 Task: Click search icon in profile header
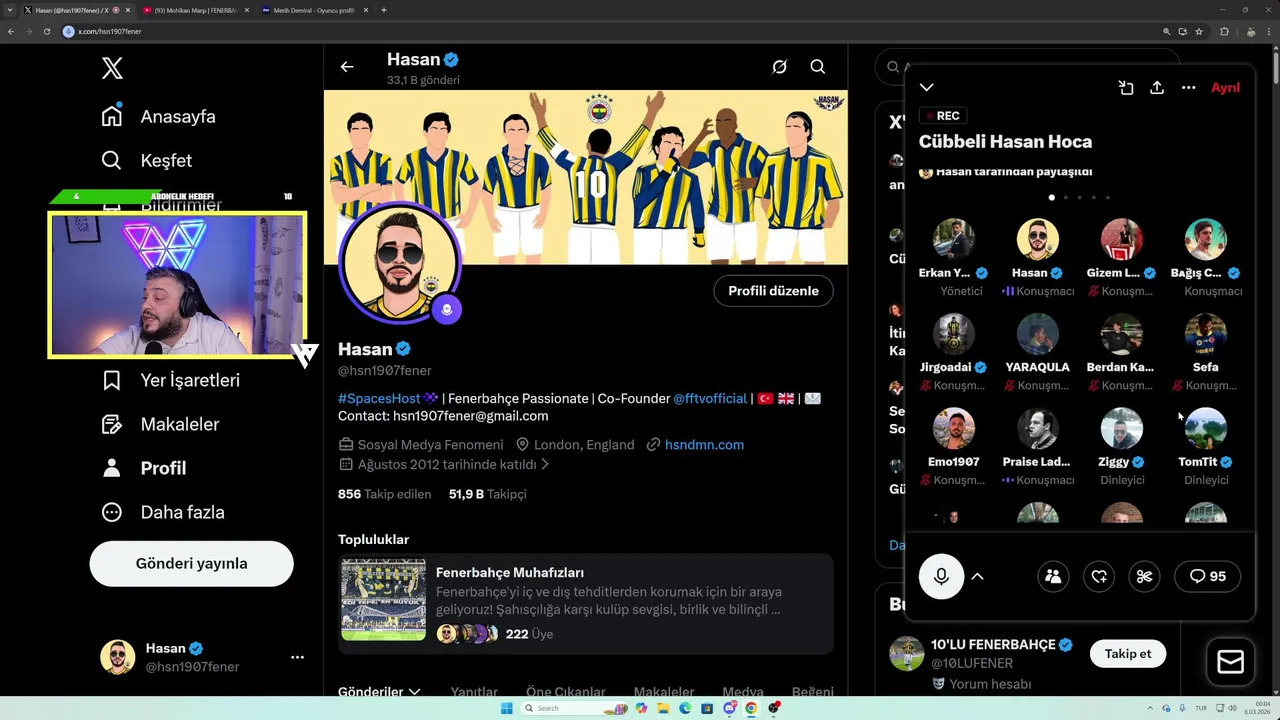(818, 67)
